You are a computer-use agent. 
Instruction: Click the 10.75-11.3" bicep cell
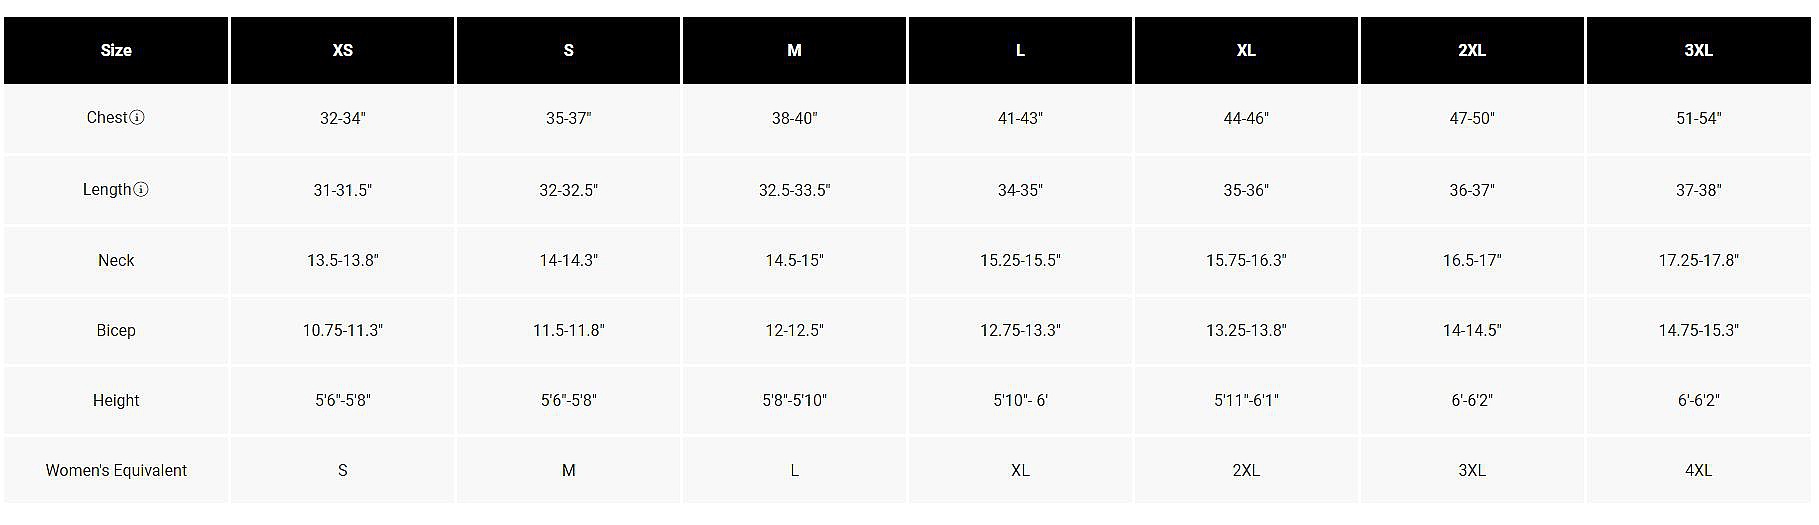[342, 330]
